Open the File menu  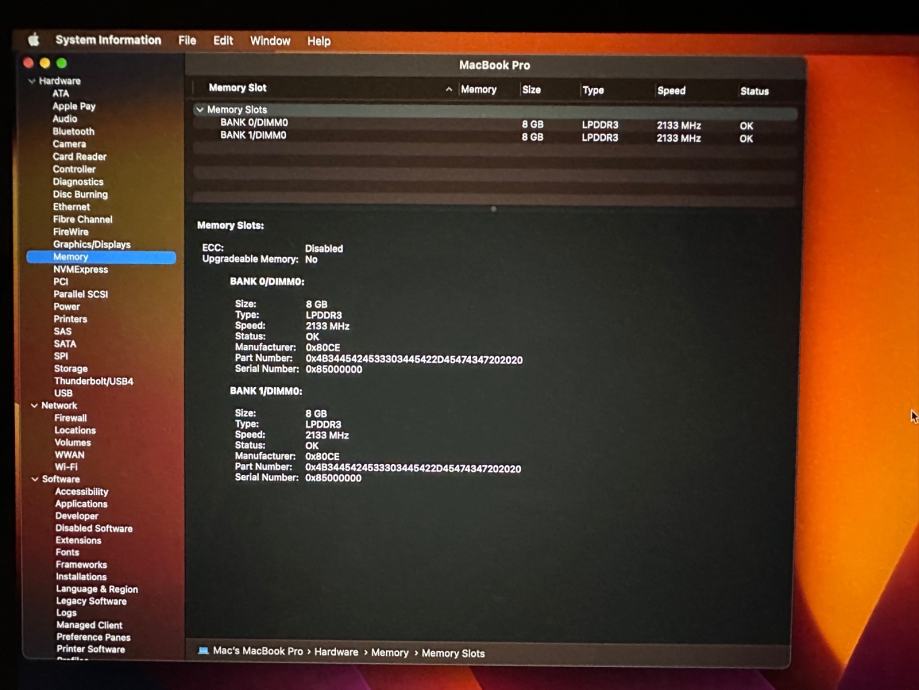[x=187, y=40]
